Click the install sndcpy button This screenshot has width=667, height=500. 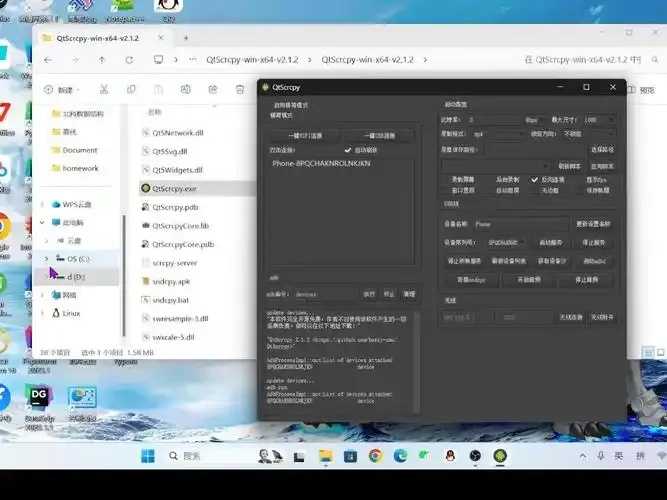(x=471, y=280)
